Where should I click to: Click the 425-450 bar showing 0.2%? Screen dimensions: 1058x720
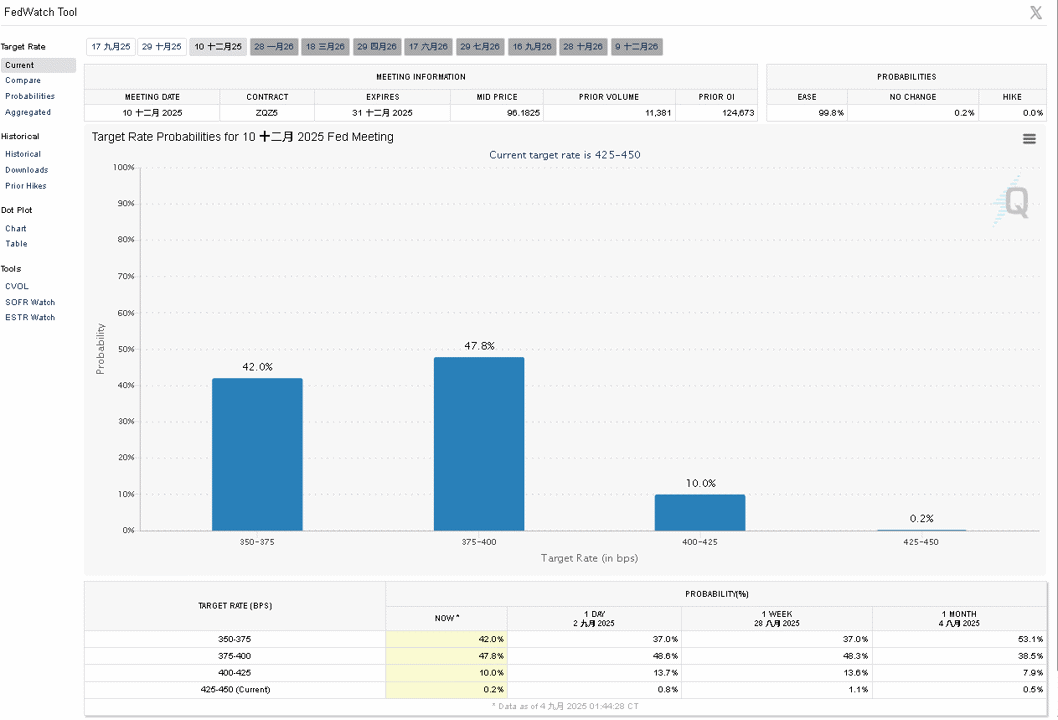point(921,530)
